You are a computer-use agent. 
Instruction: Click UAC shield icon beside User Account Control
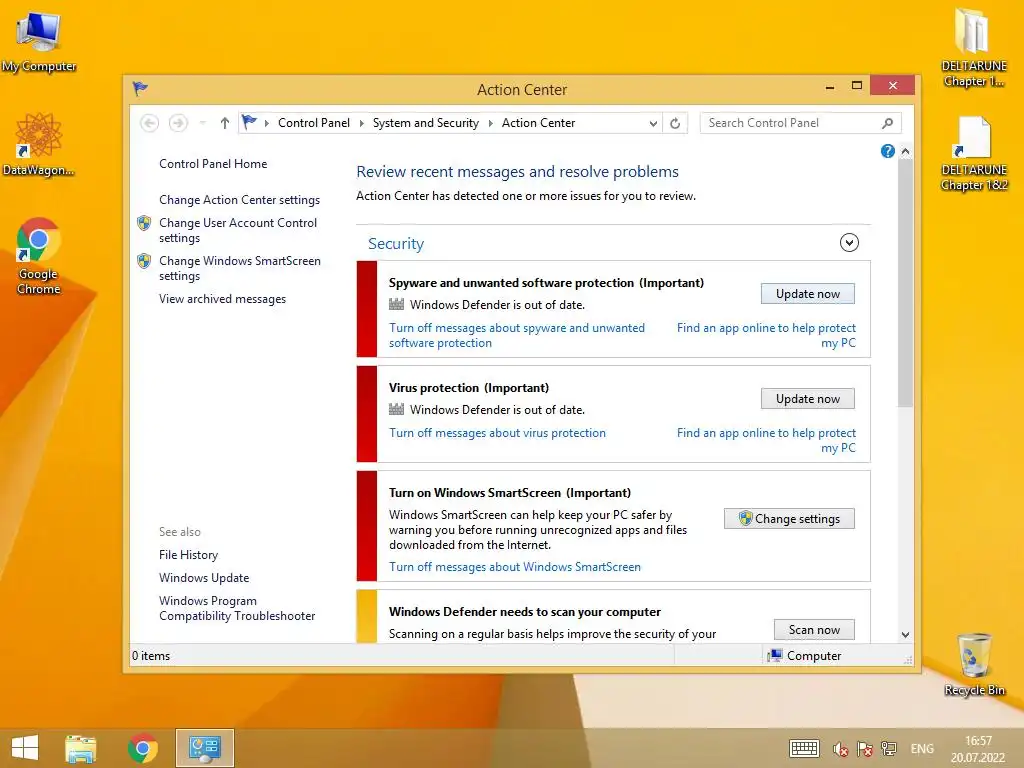(x=144, y=223)
